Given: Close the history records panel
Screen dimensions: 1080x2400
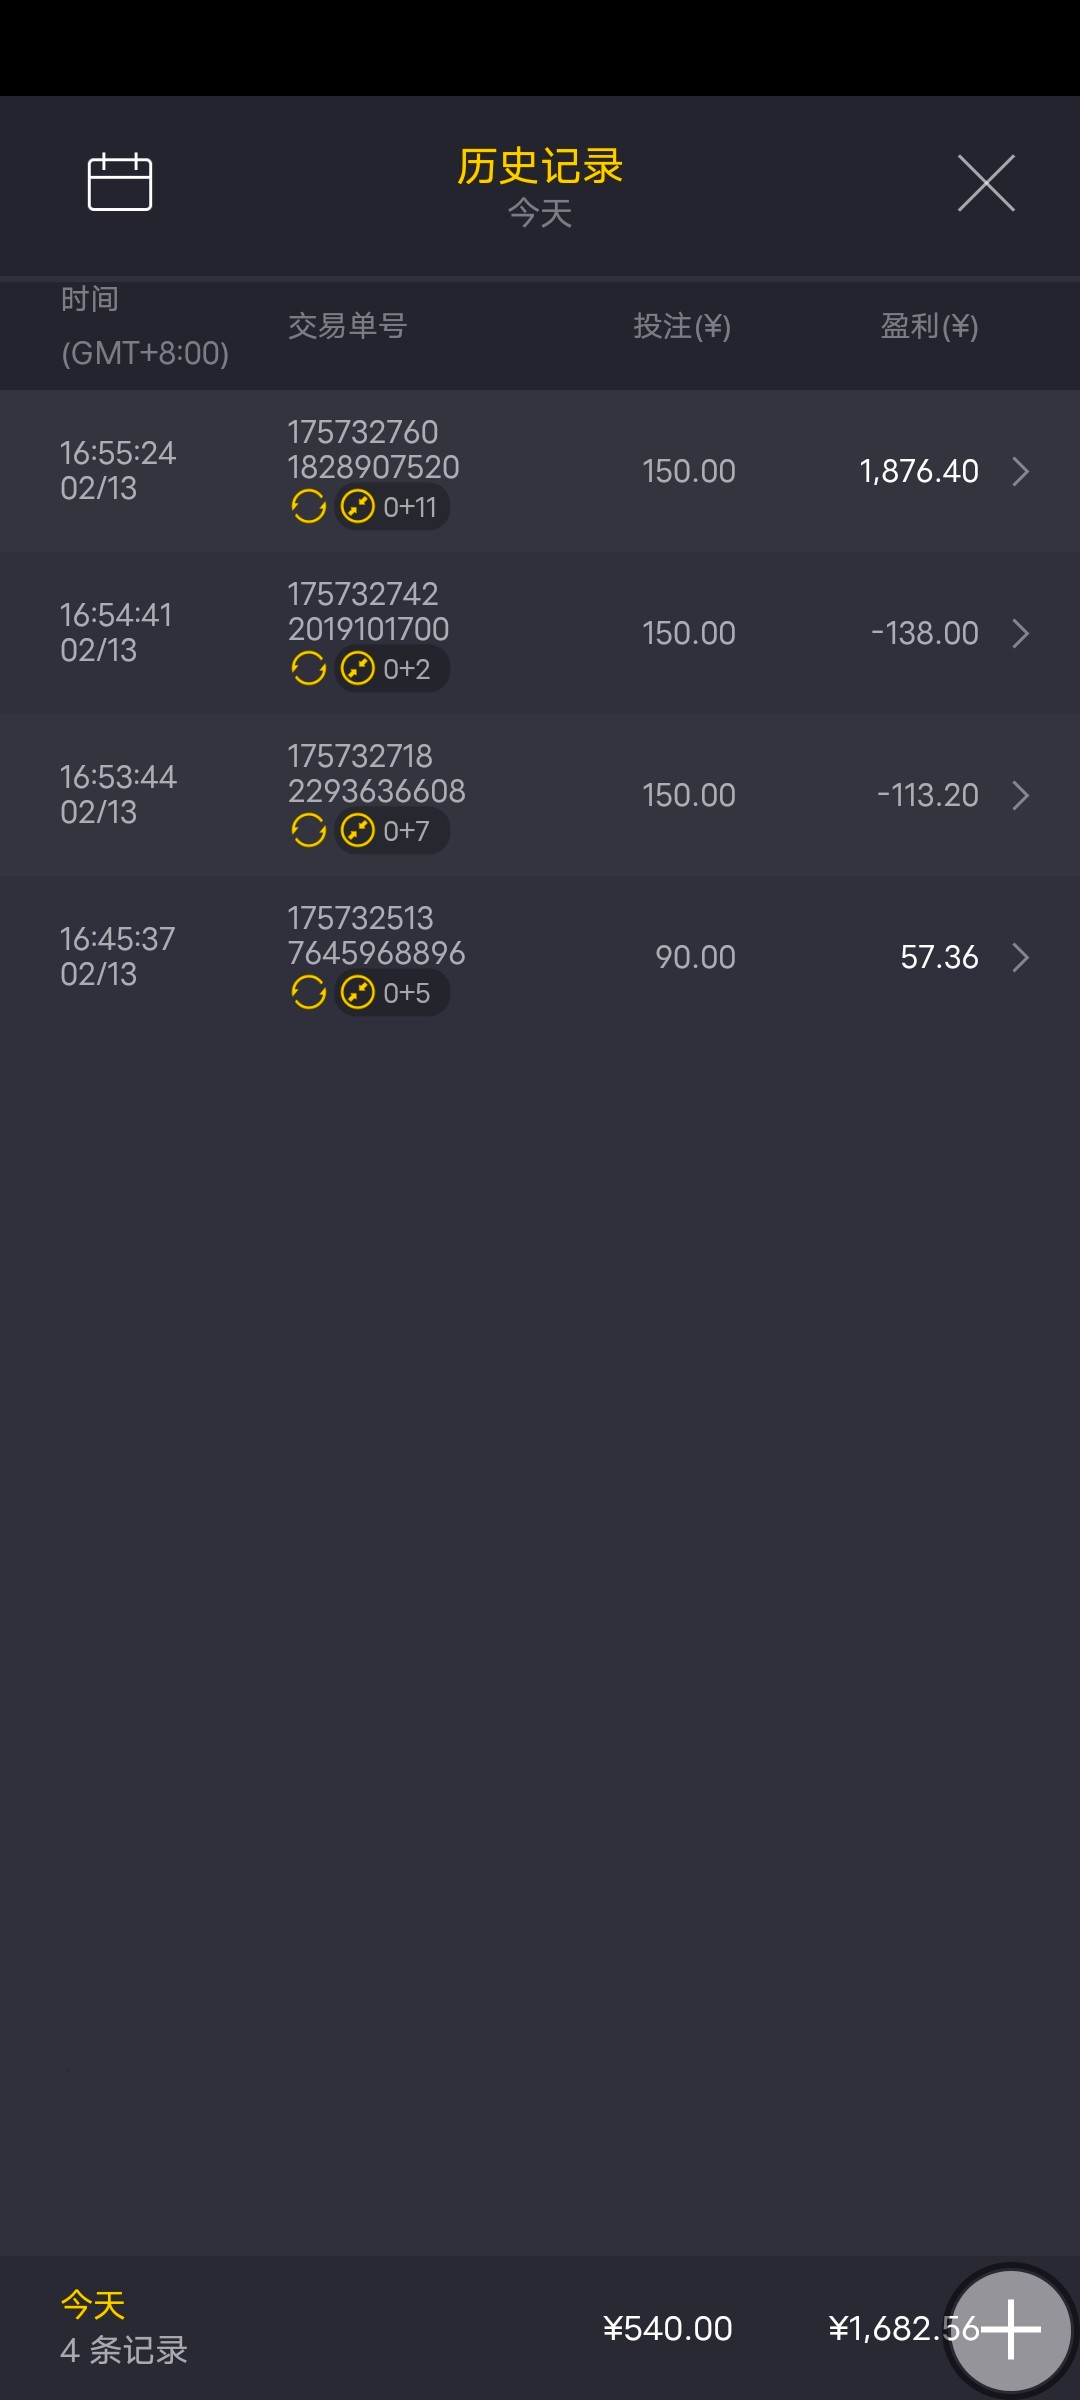Looking at the screenshot, I should coord(986,183).
